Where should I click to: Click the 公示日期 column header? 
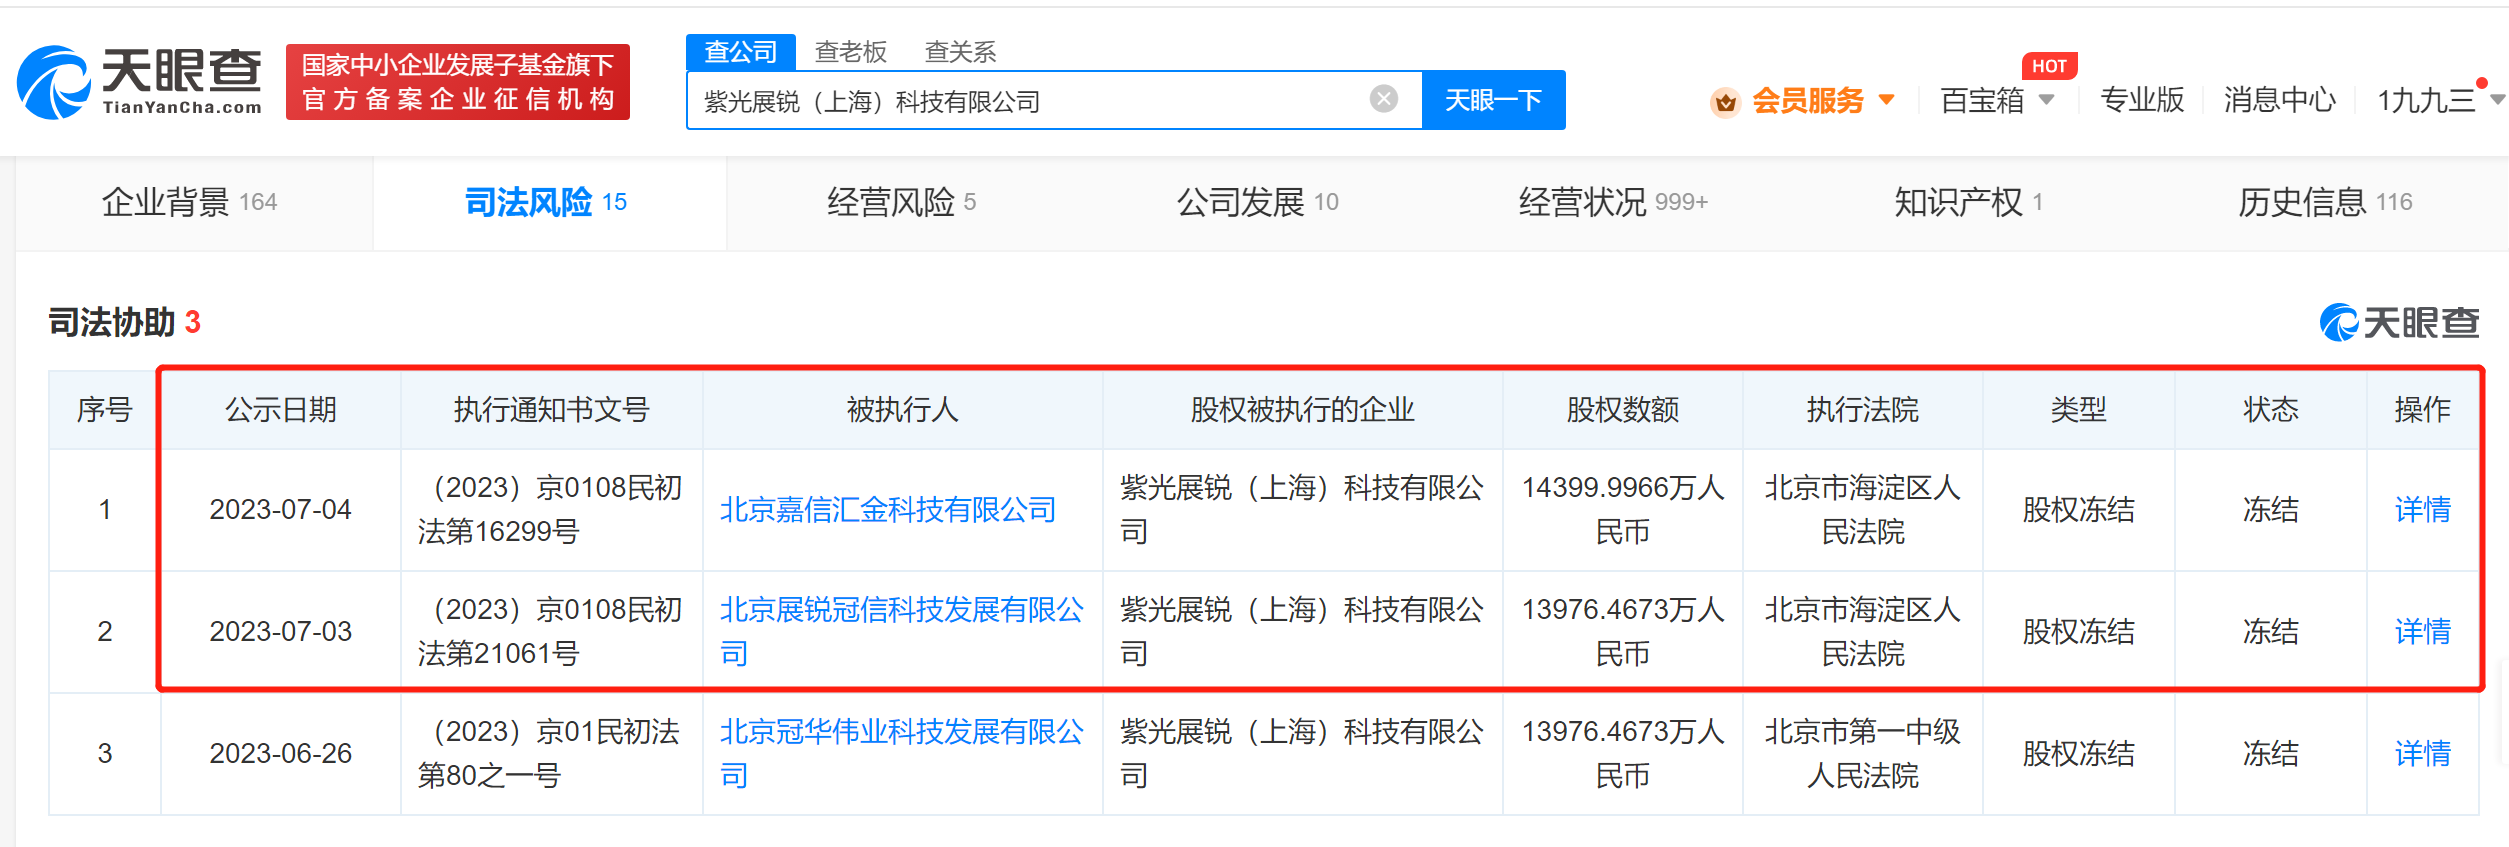[281, 410]
